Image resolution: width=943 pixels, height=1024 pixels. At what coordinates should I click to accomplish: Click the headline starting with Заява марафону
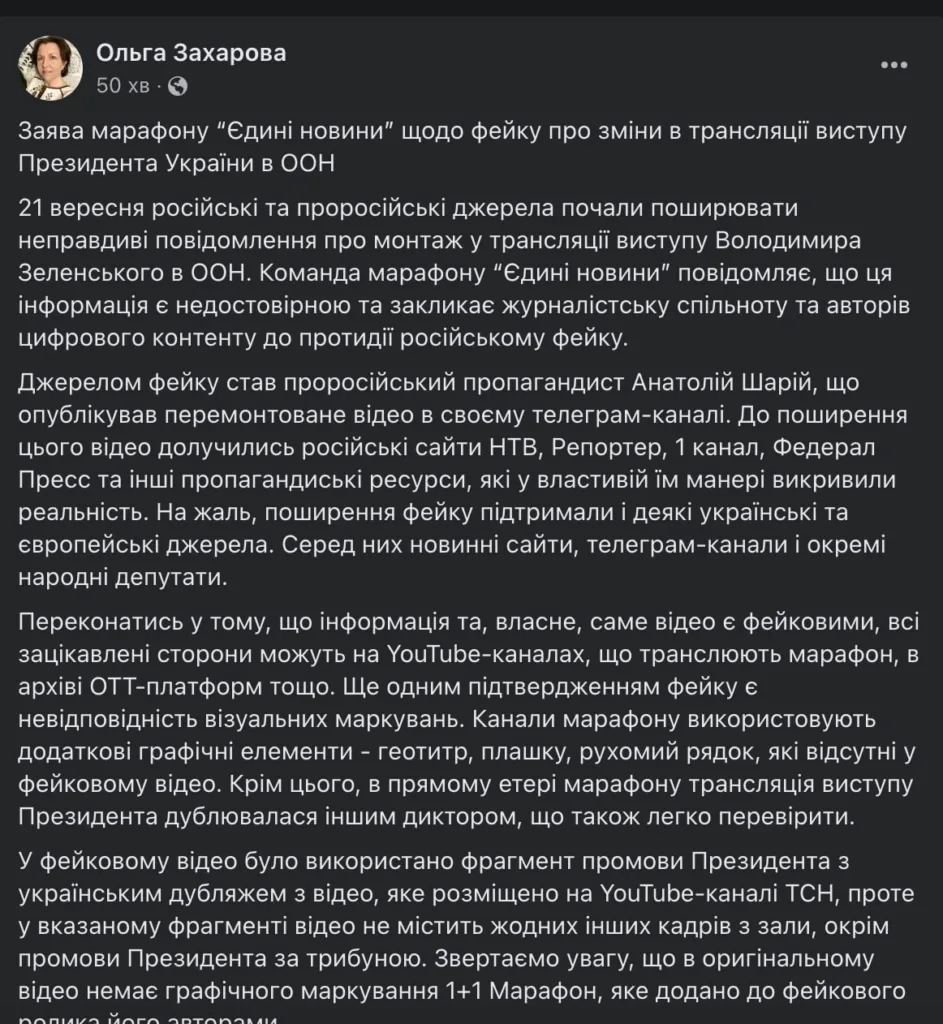462,146
